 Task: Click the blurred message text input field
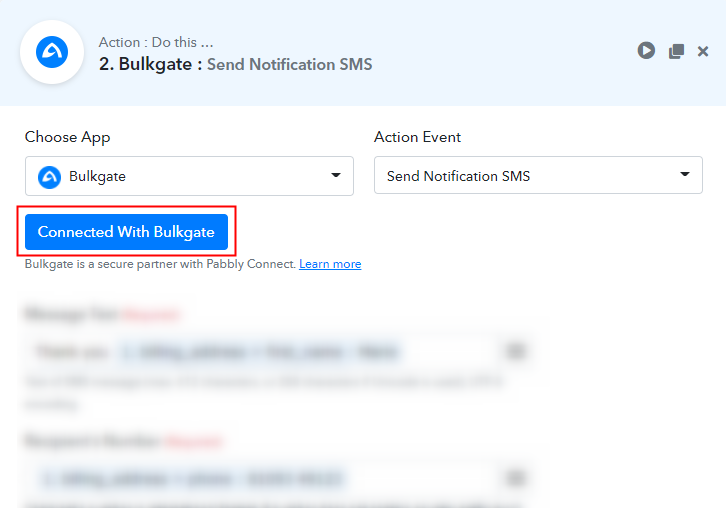pyautogui.click(x=259, y=352)
